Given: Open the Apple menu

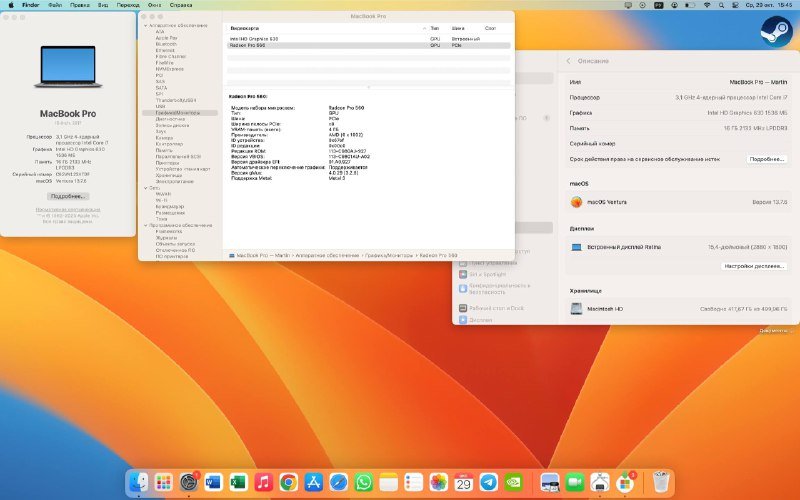Looking at the screenshot, I should click(x=11, y=5).
